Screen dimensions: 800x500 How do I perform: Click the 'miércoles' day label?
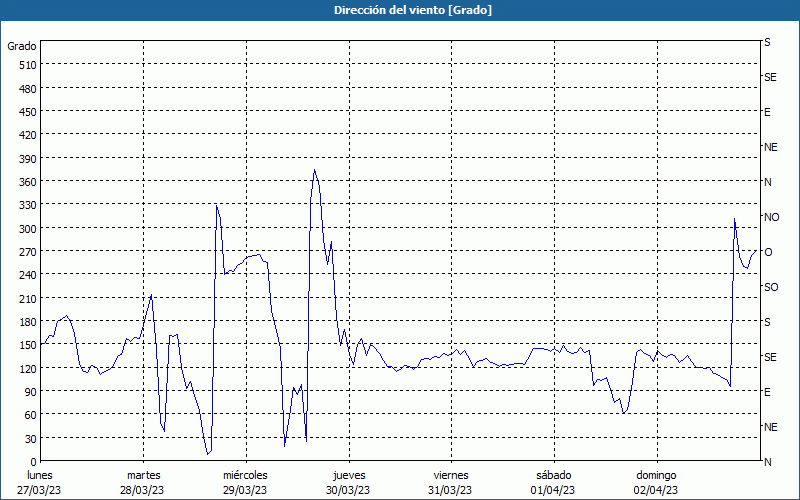245,476
